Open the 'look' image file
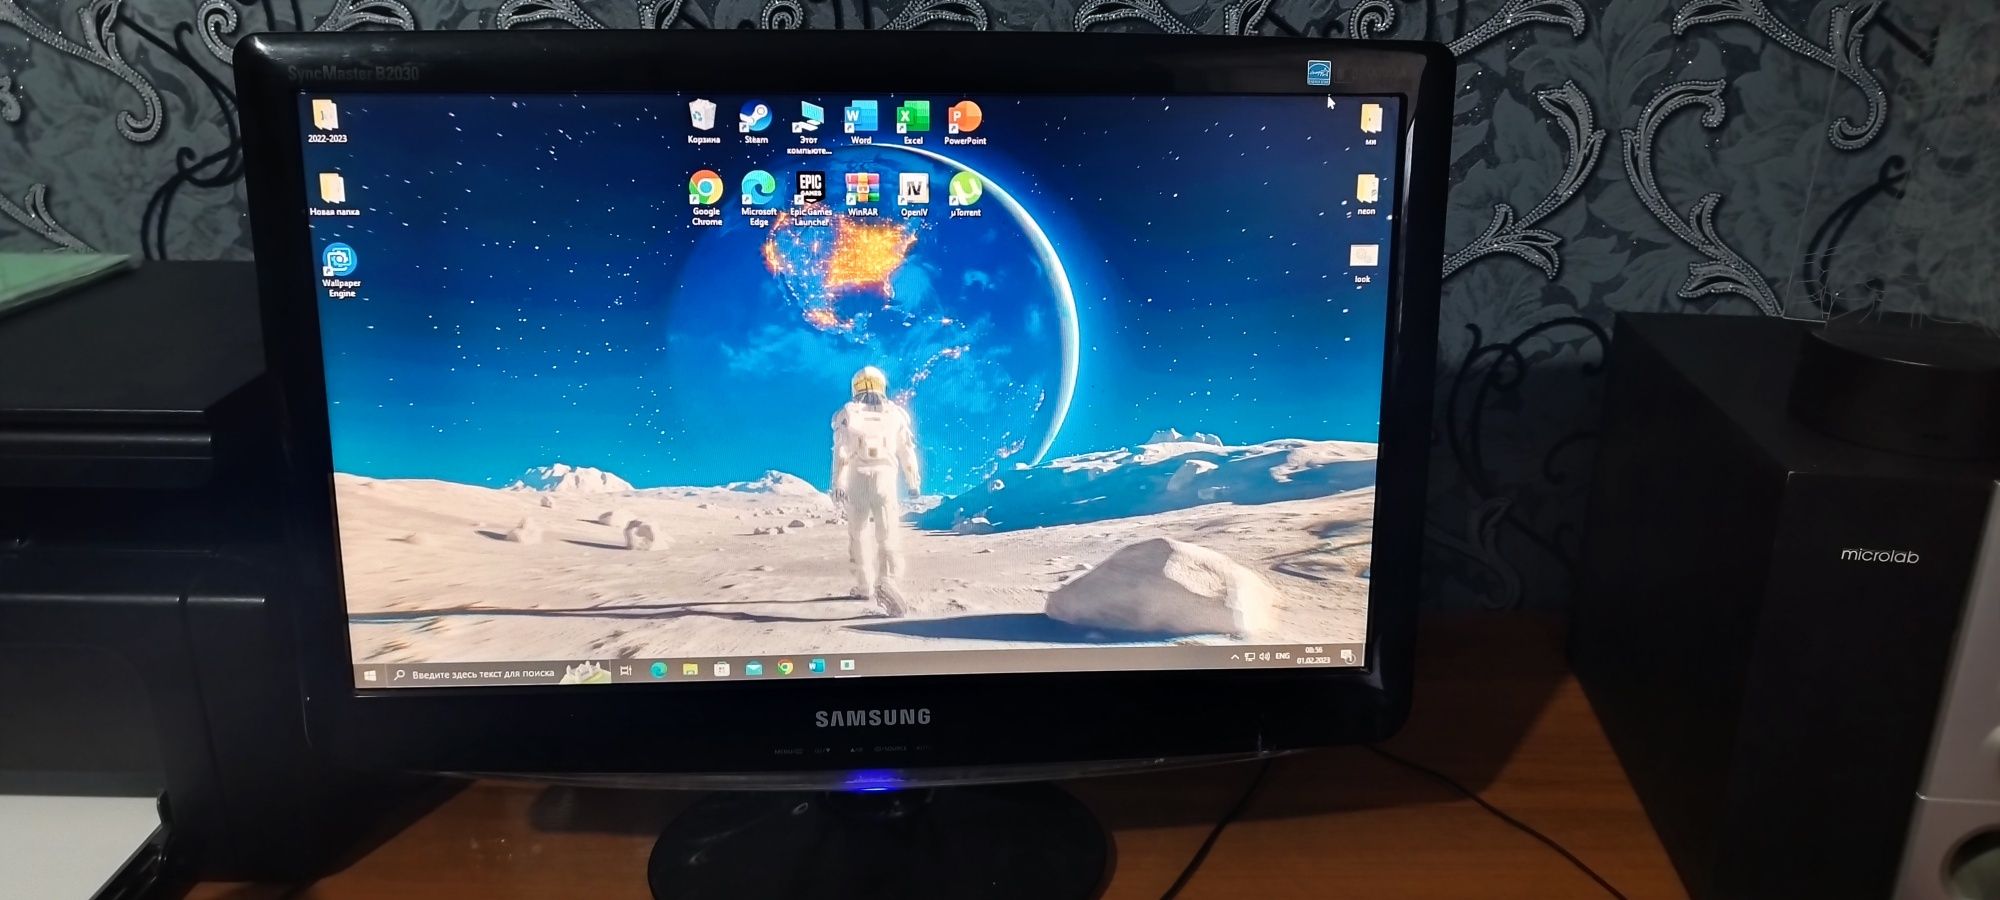The height and width of the screenshot is (900, 2000). [x=1363, y=264]
